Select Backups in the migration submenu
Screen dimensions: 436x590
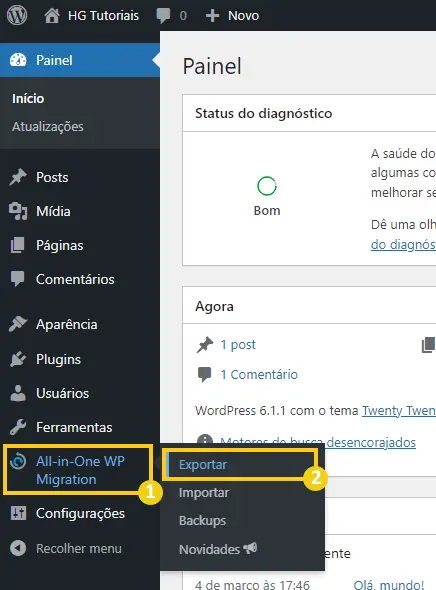tap(202, 520)
